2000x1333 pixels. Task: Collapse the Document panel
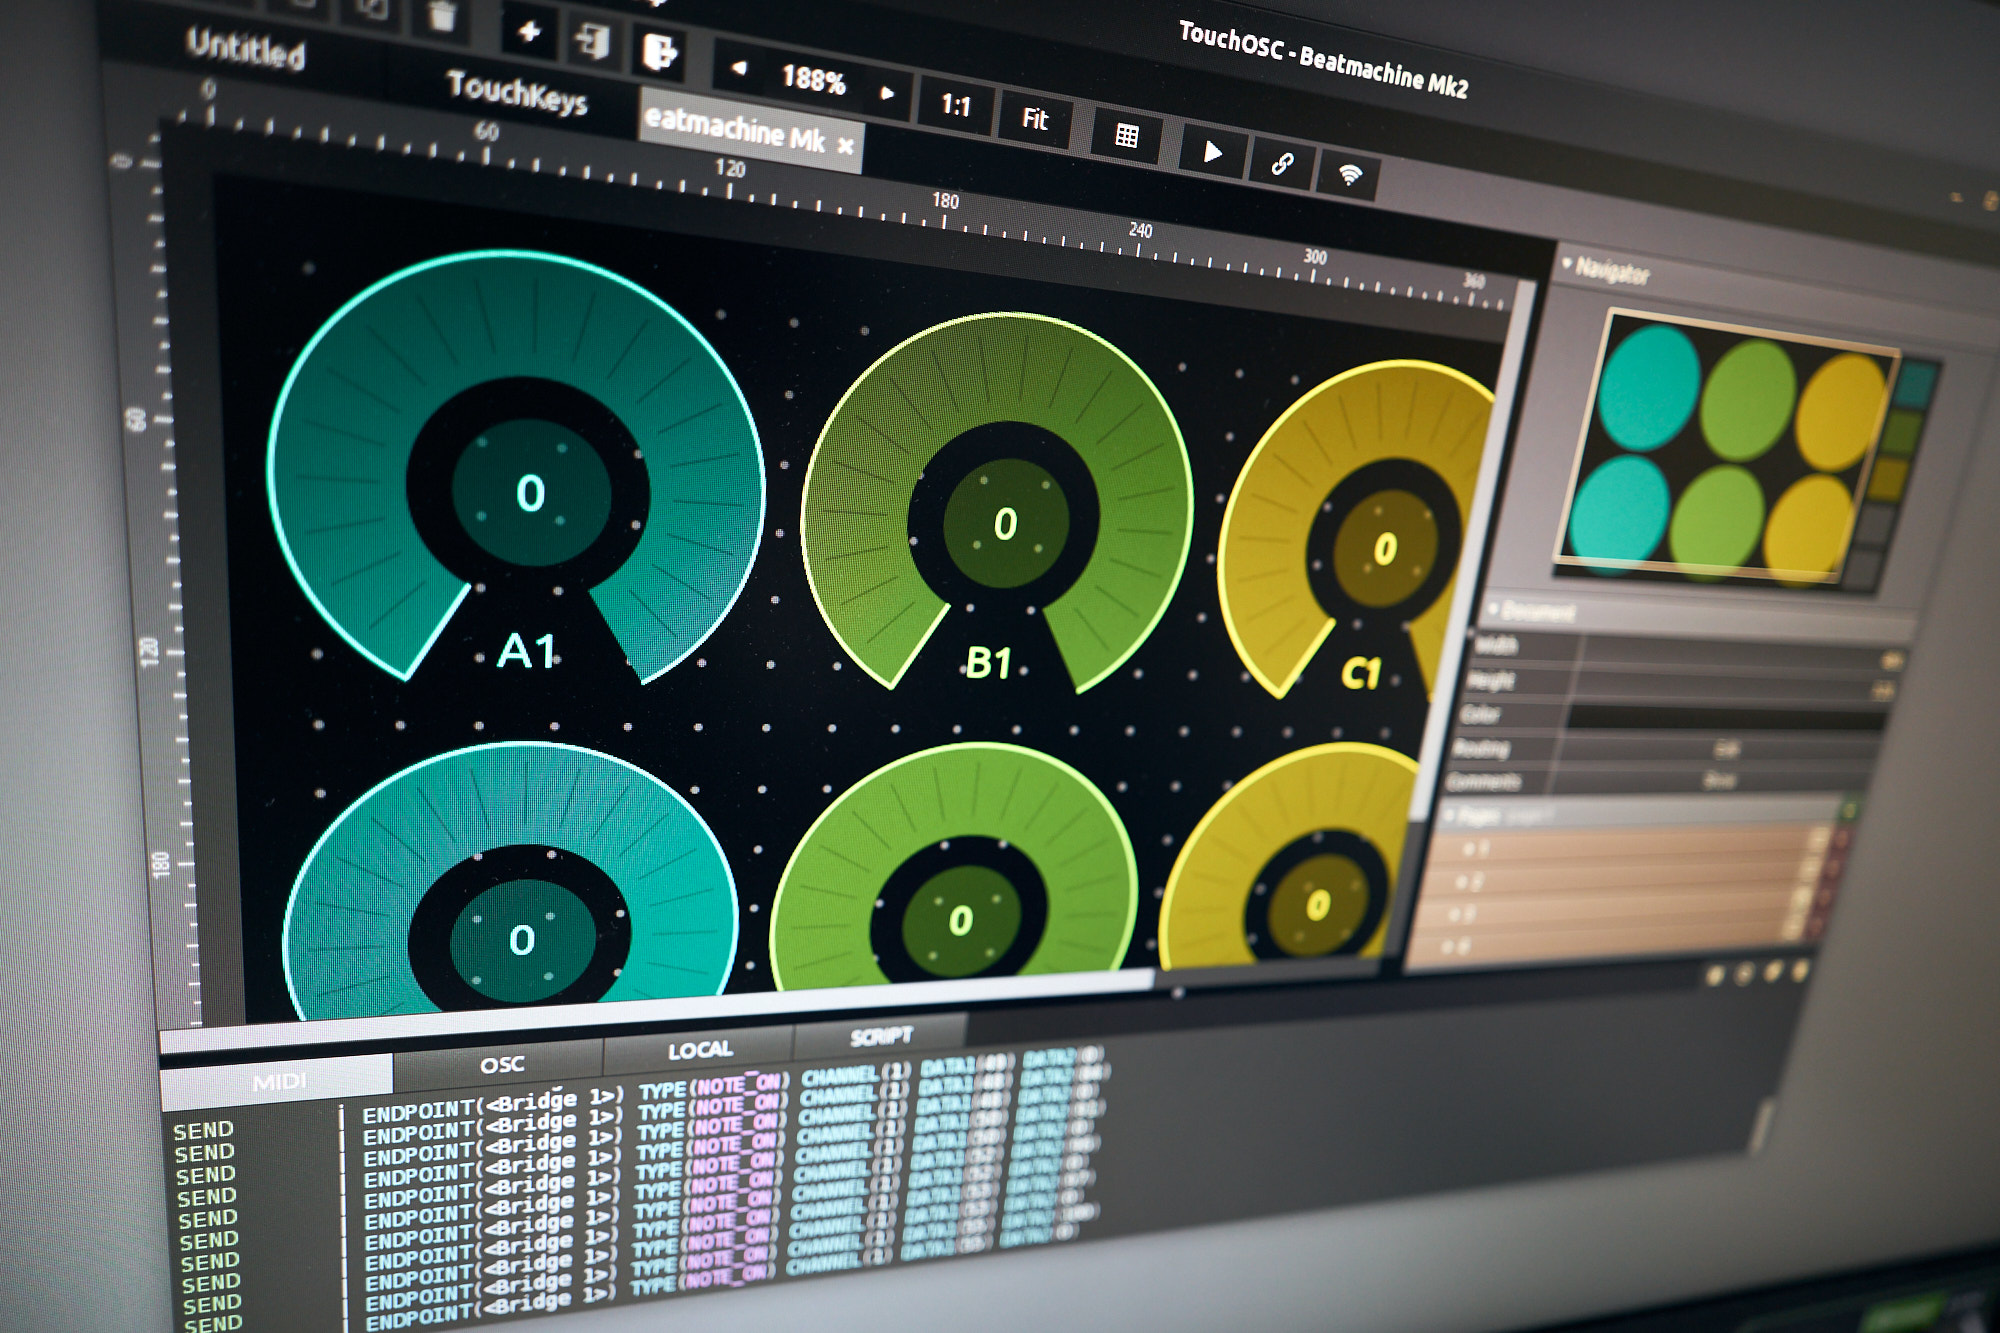tap(1493, 610)
